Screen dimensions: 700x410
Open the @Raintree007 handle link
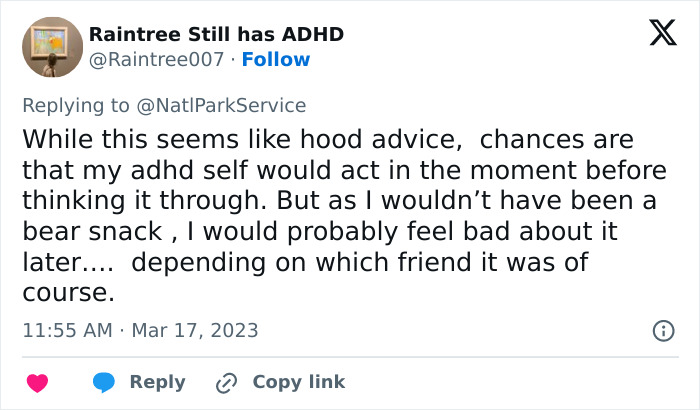(154, 60)
